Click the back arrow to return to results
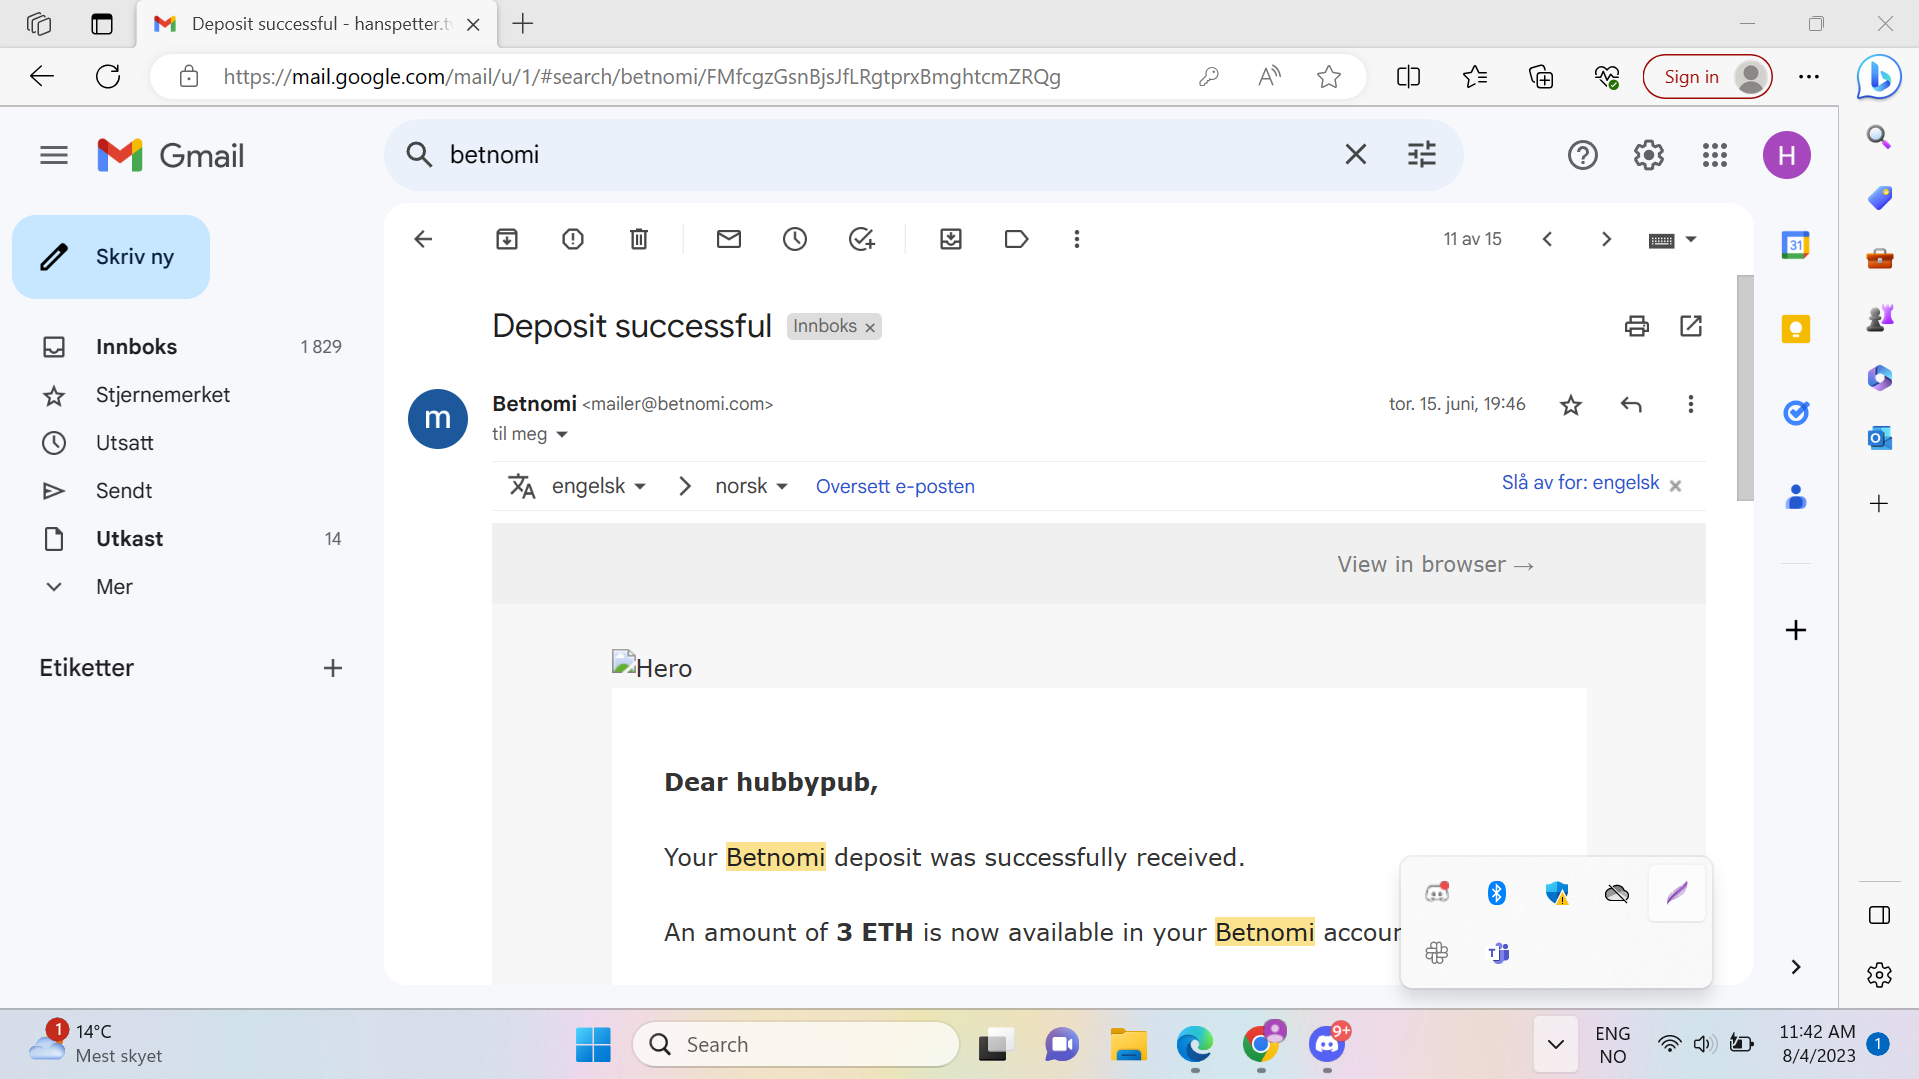Viewport: 1919px width, 1079px height. coord(423,239)
